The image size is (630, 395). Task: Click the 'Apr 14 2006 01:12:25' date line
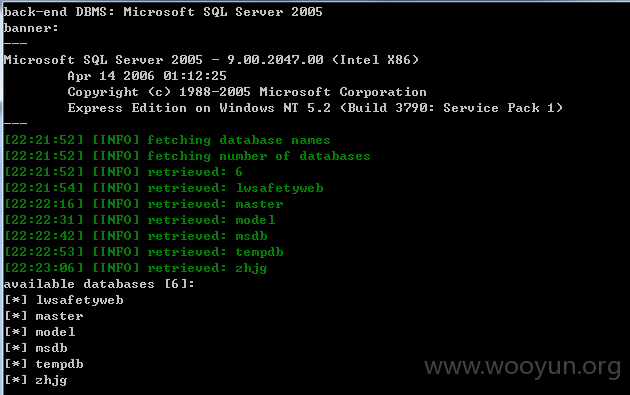(147, 76)
